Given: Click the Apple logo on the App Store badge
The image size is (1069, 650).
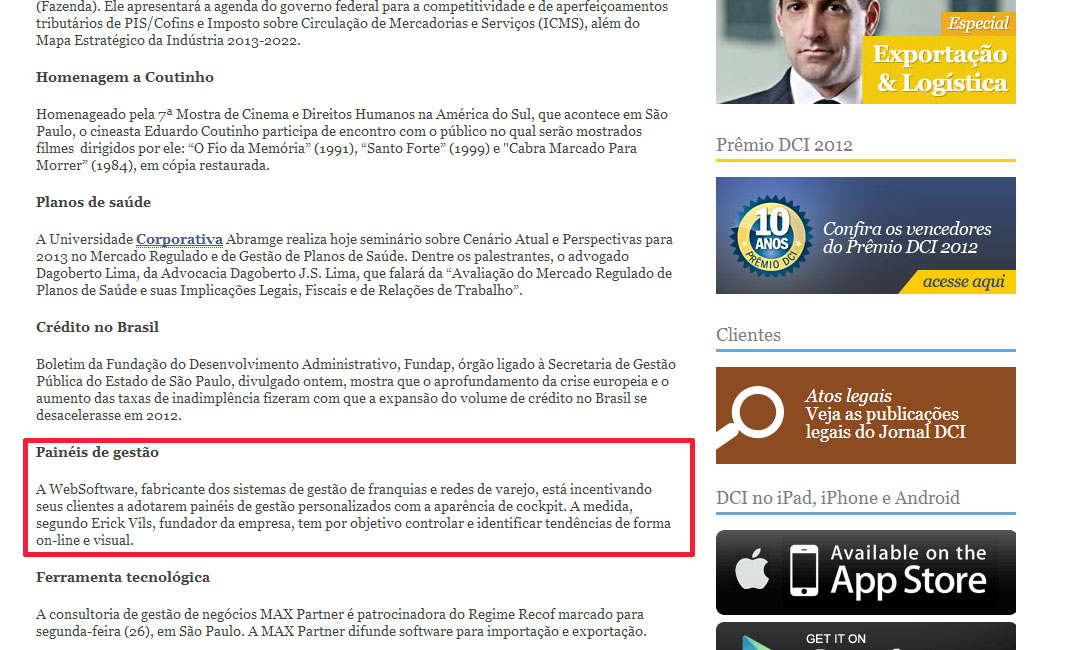Looking at the screenshot, I should pos(752,569).
